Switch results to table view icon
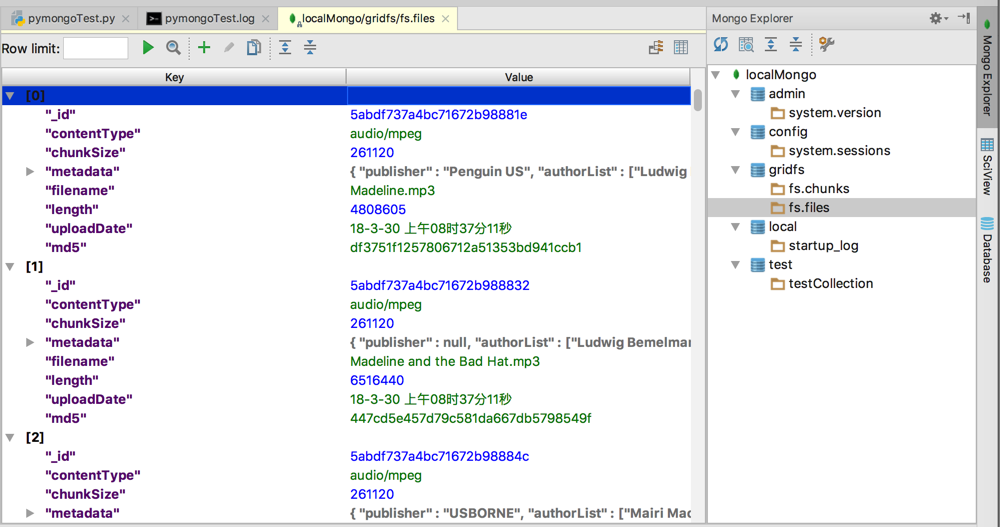 681,48
